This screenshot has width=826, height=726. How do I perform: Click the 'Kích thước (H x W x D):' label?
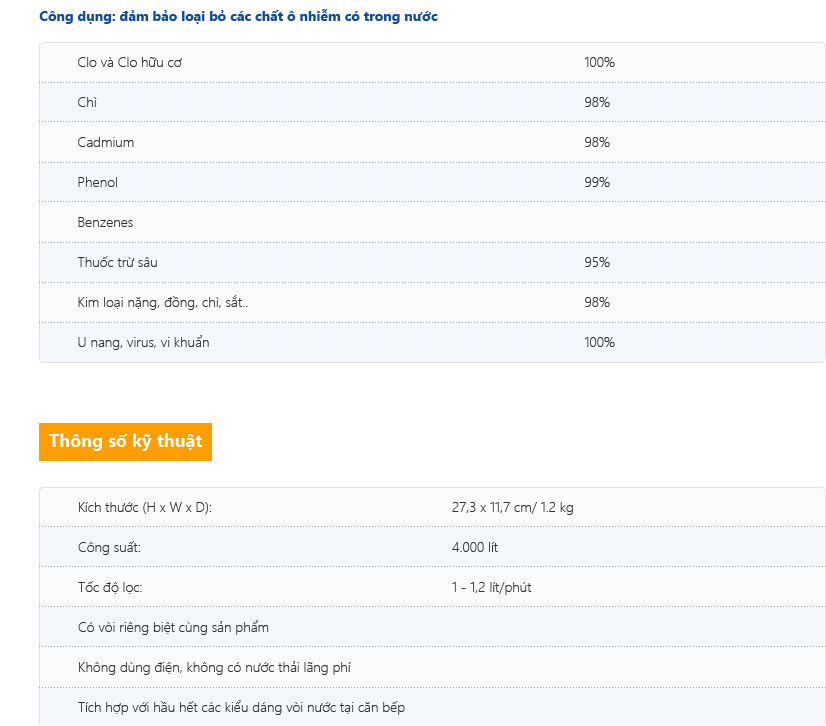[144, 507]
